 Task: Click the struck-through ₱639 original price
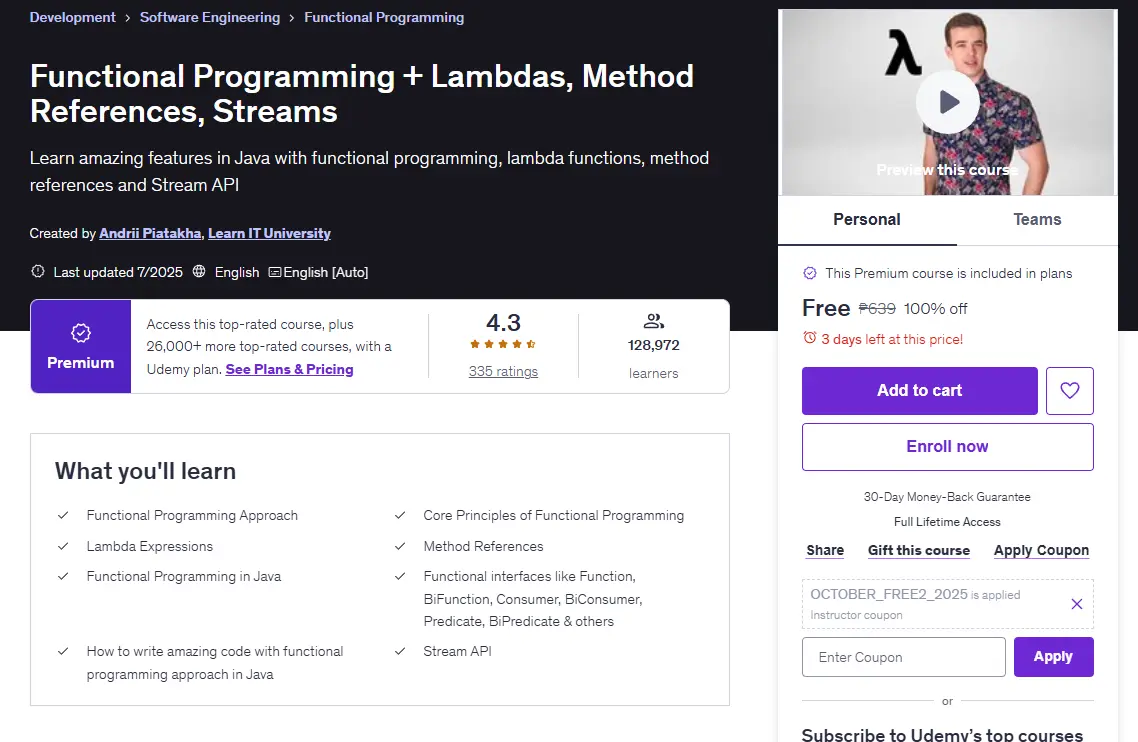click(x=877, y=309)
